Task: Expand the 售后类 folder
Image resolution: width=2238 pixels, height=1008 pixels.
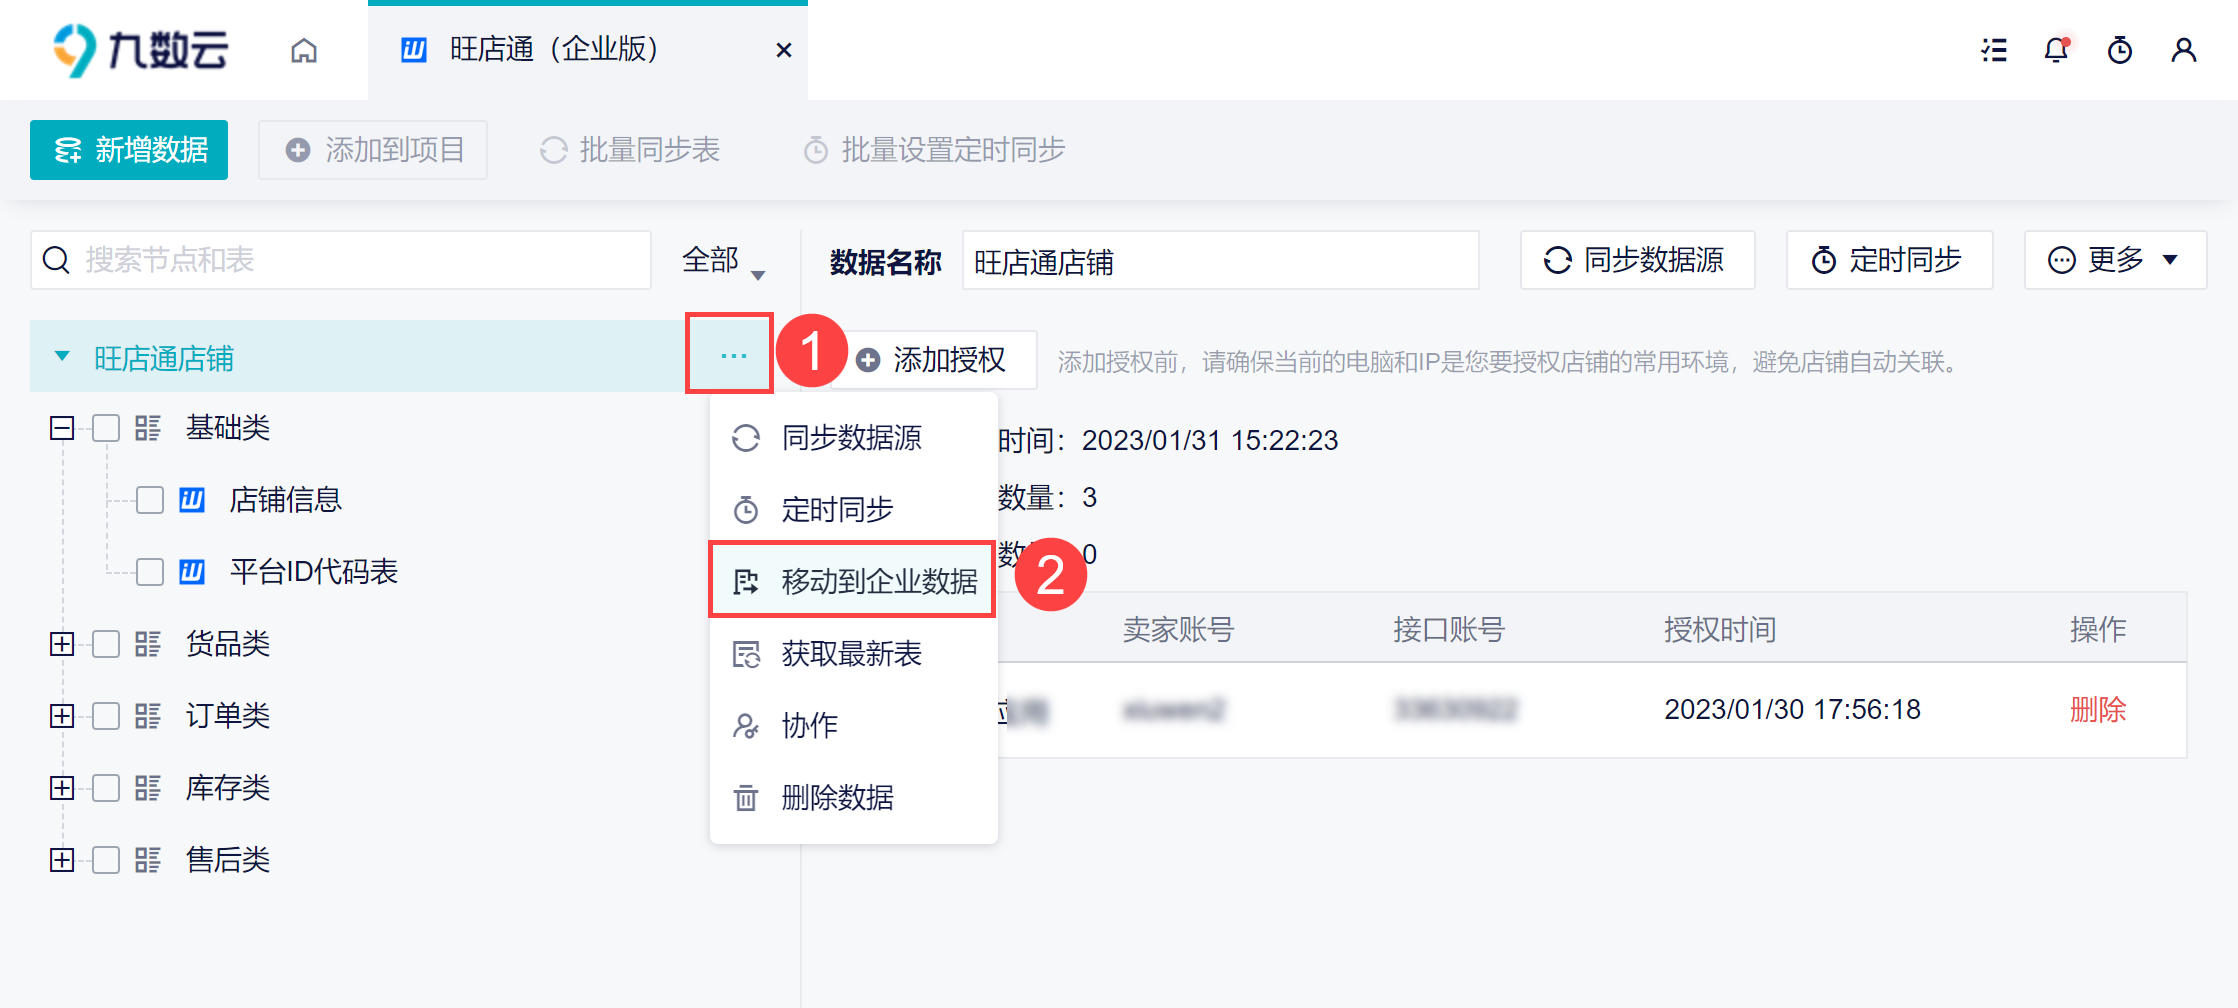Action: click(x=62, y=860)
